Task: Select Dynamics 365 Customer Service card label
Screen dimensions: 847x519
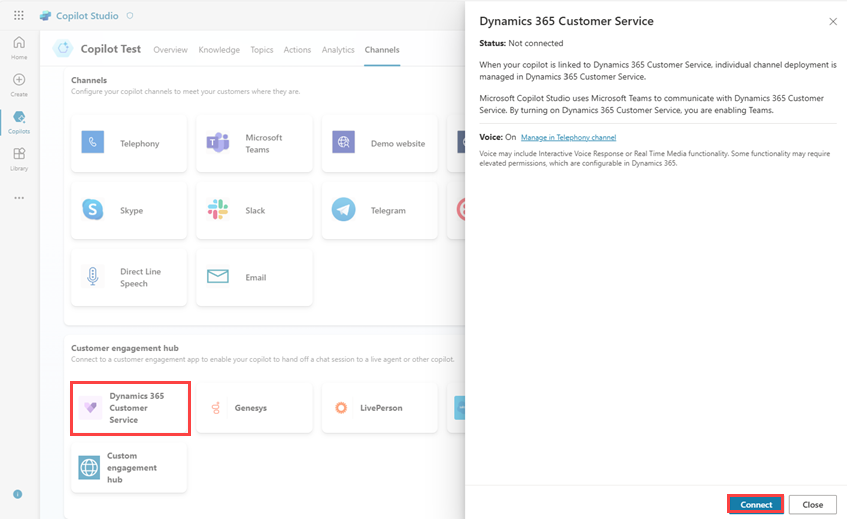Action: coord(137,408)
